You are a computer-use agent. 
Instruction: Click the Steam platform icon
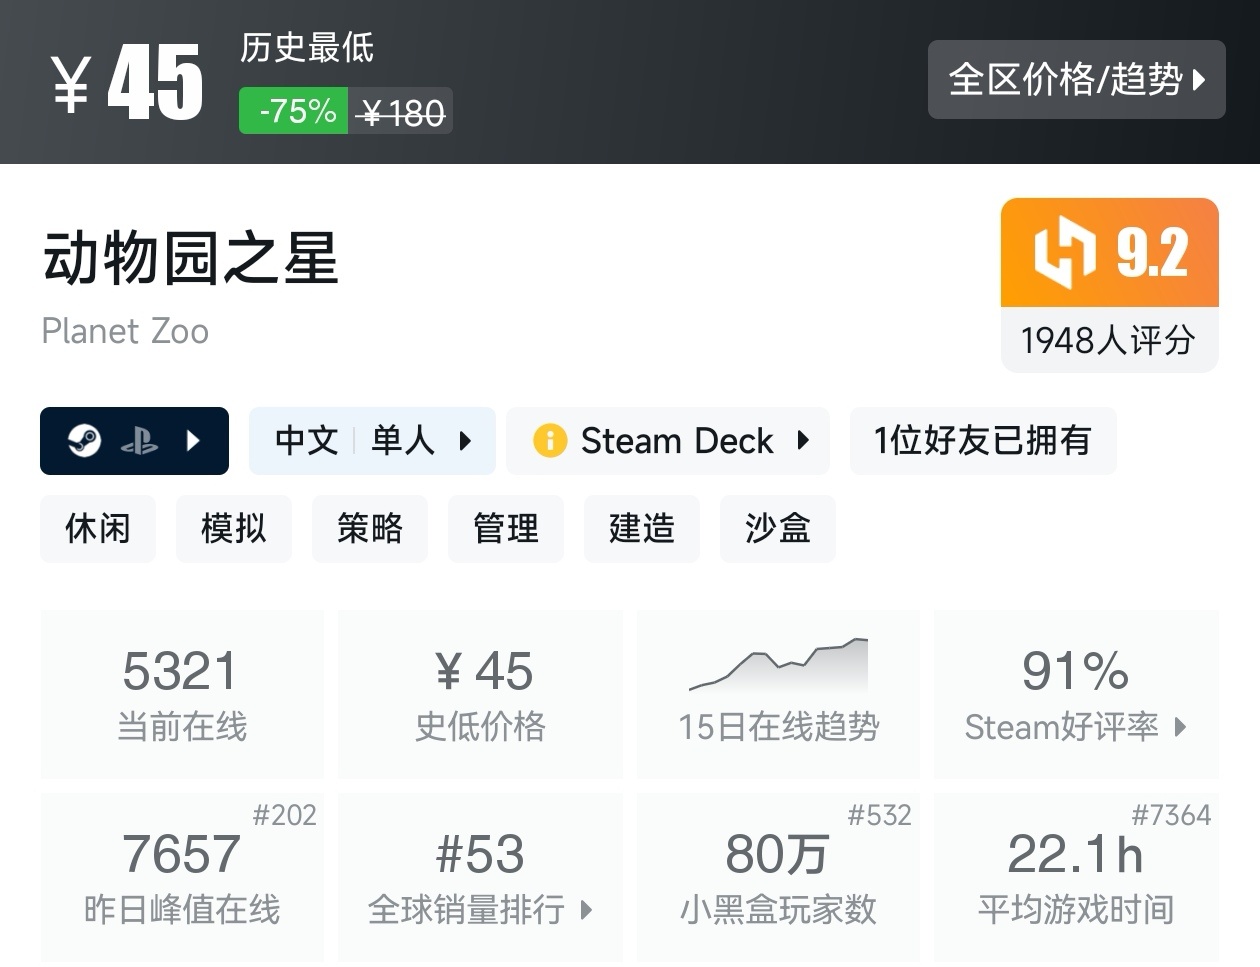click(x=85, y=440)
